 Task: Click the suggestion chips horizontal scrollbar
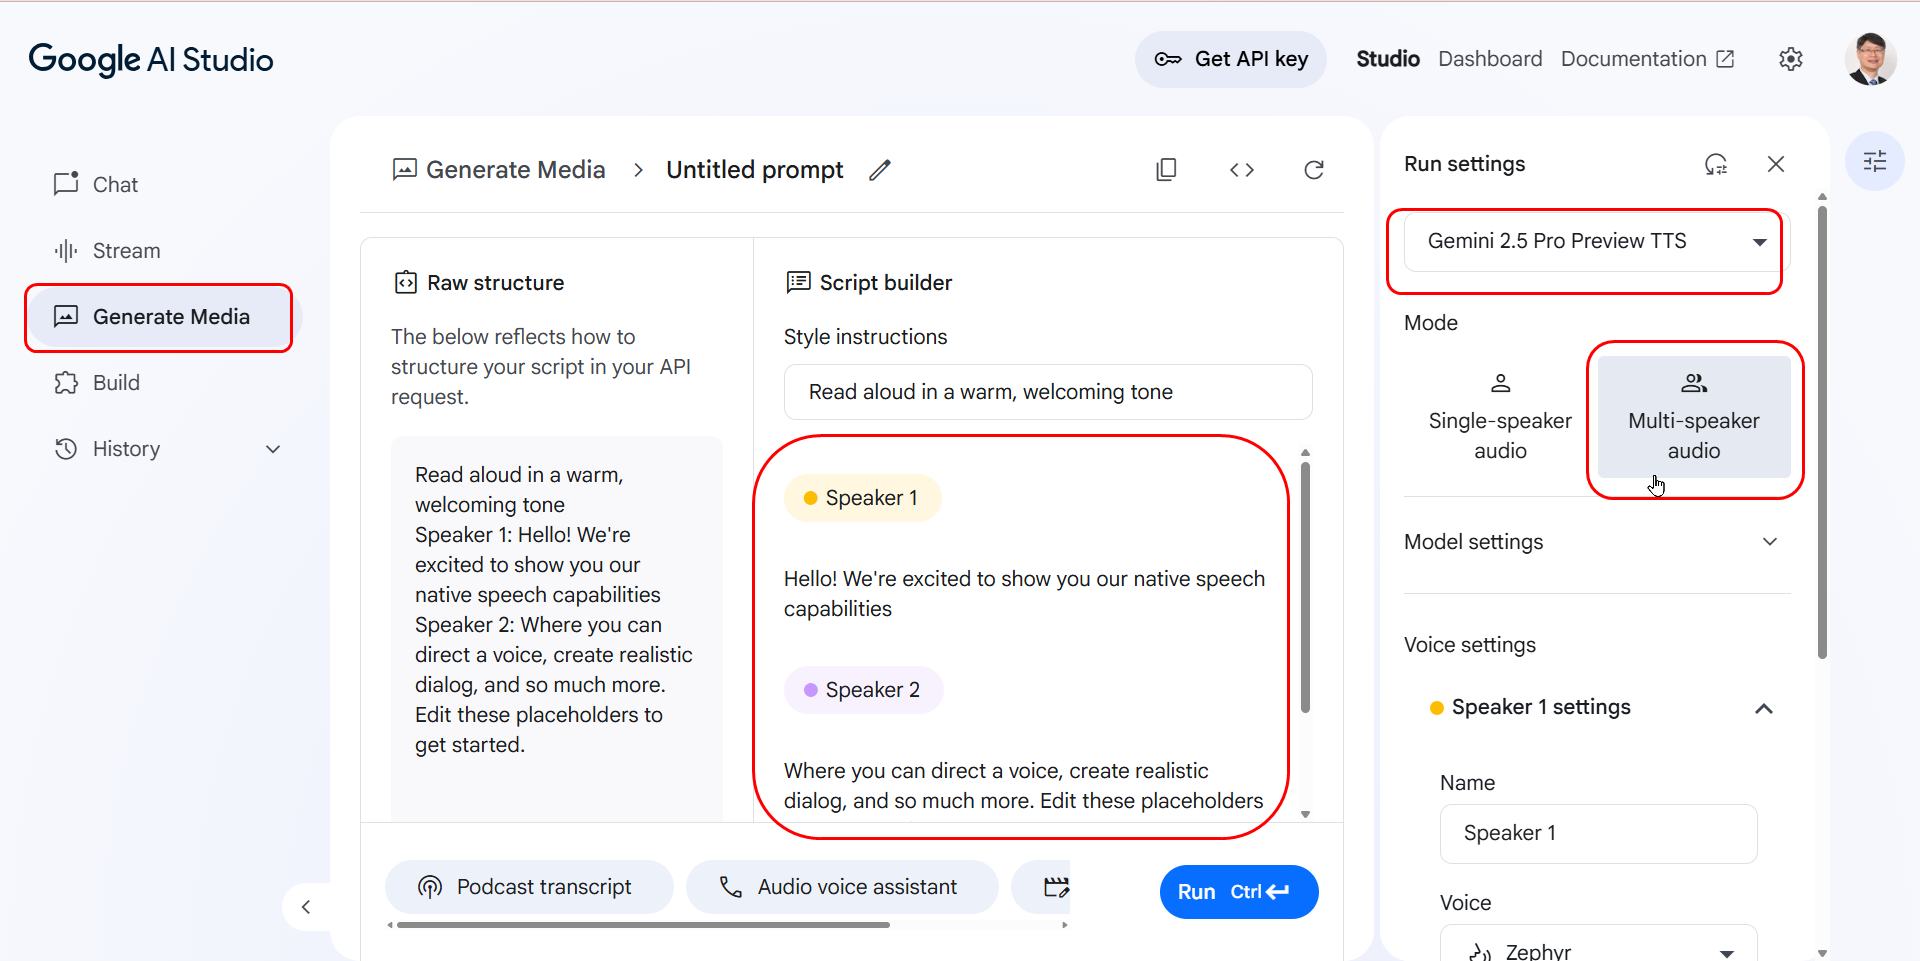[x=643, y=925]
